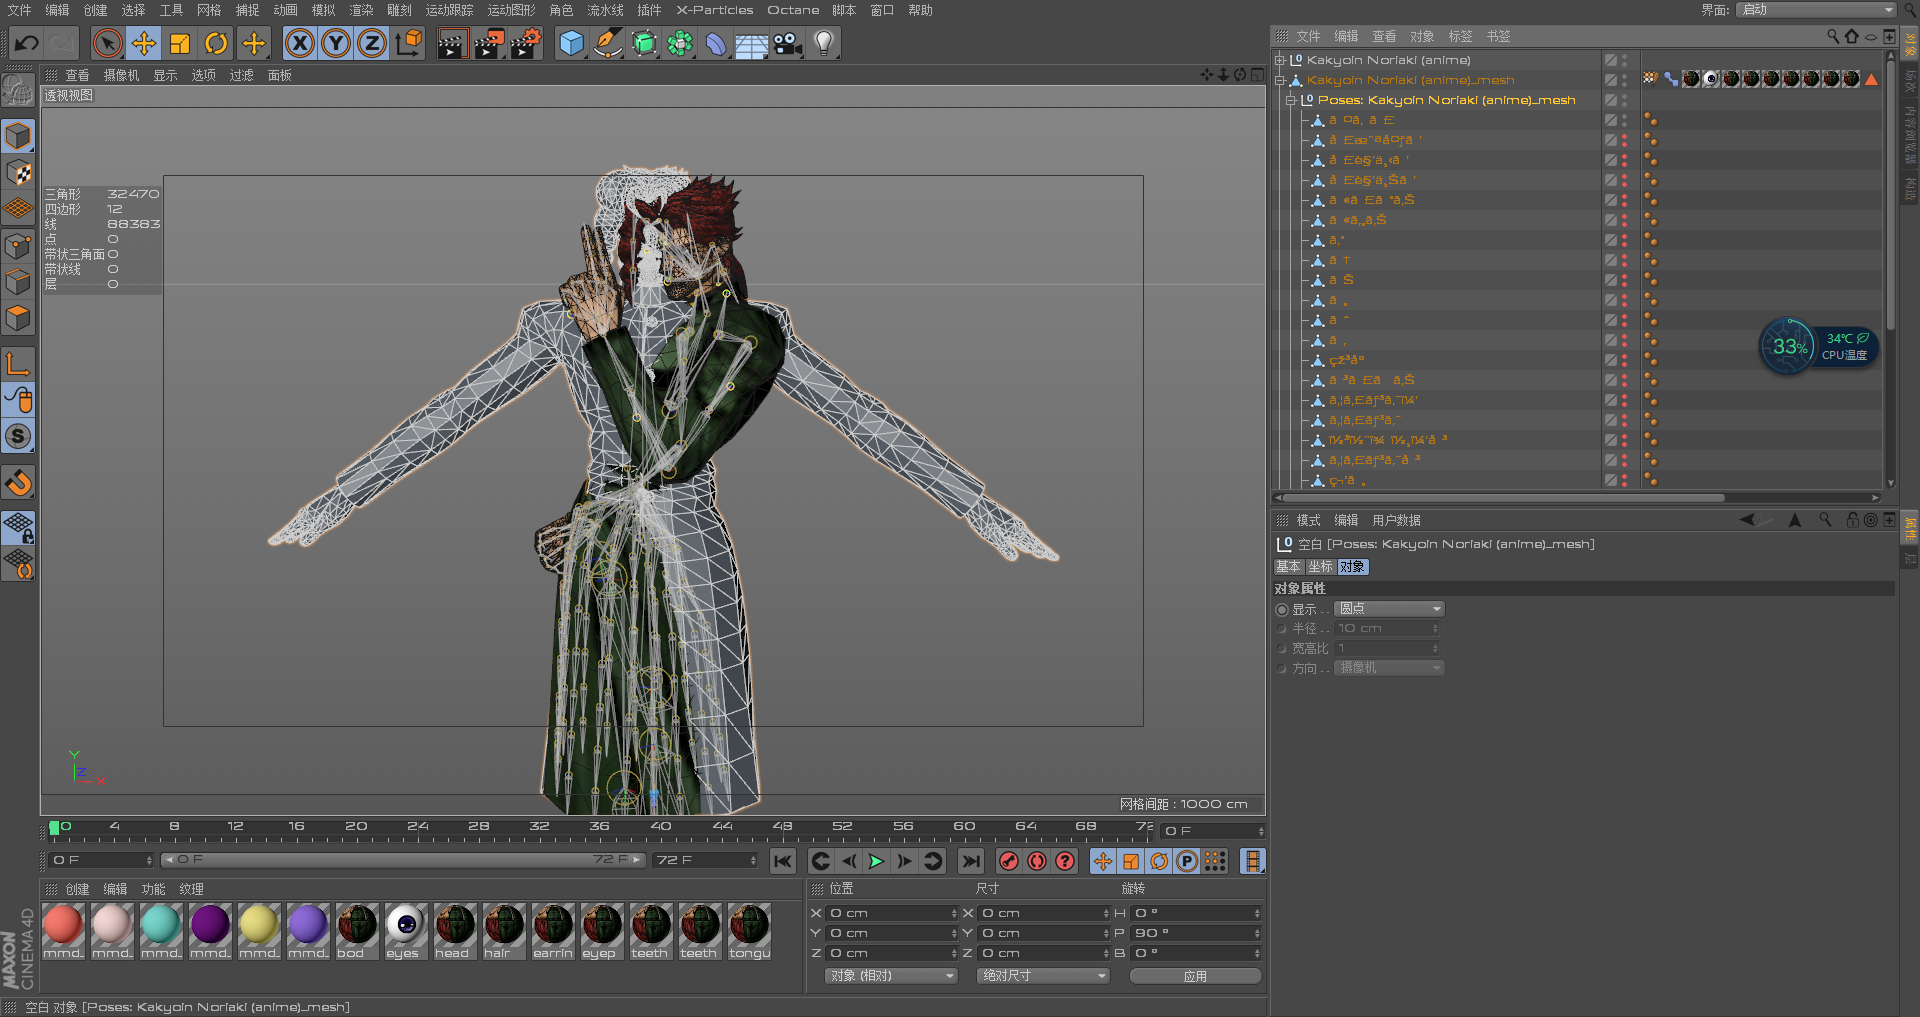
Task: Open the green subdivision generator cube icon
Action: (644, 43)
